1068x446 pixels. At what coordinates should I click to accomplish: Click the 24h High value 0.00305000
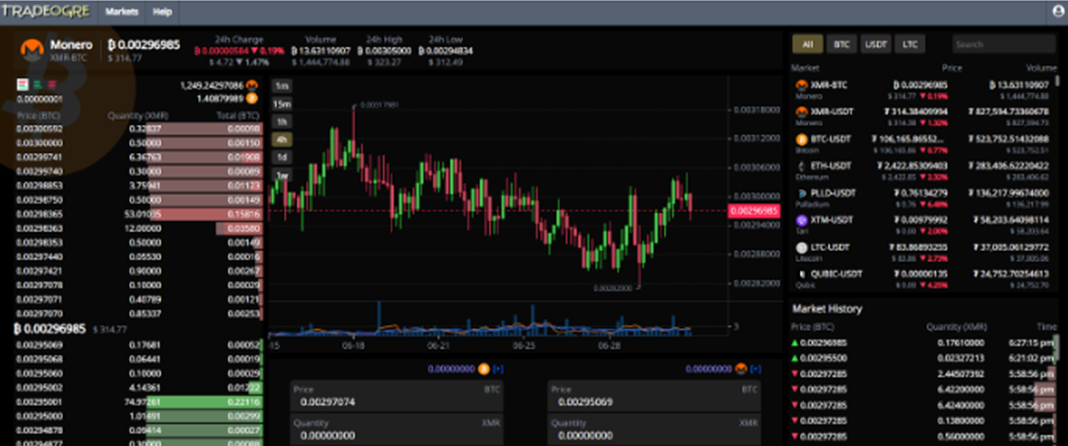click(x=386, y=51)
